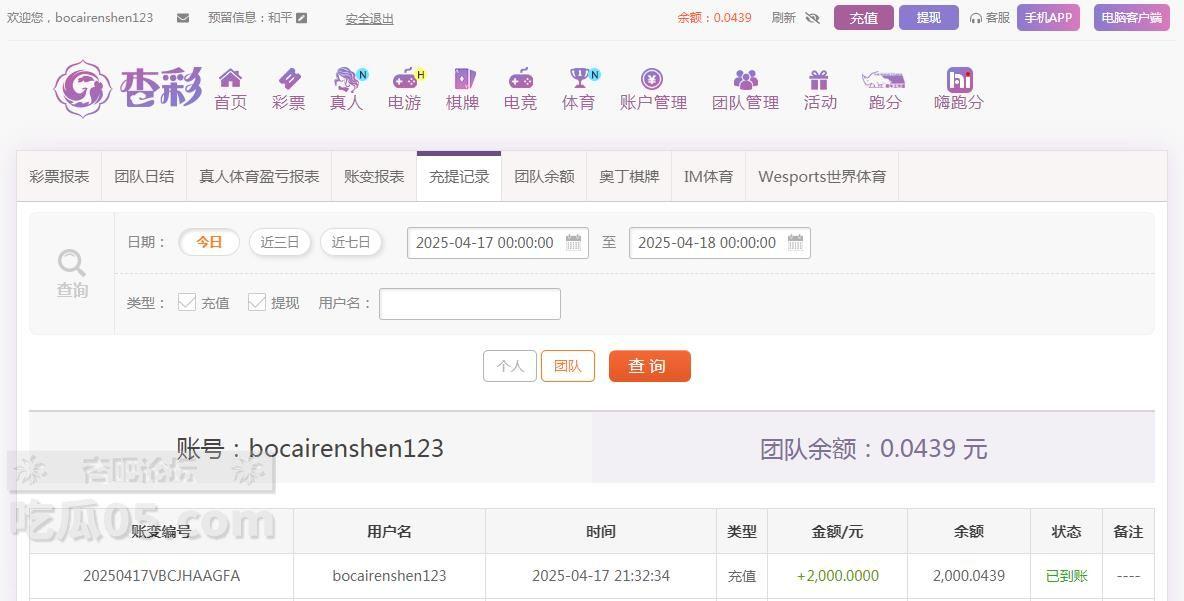The image size is (1184, 601).
Task: Switch to the 账变报表 tab
Action: [374, 177]
